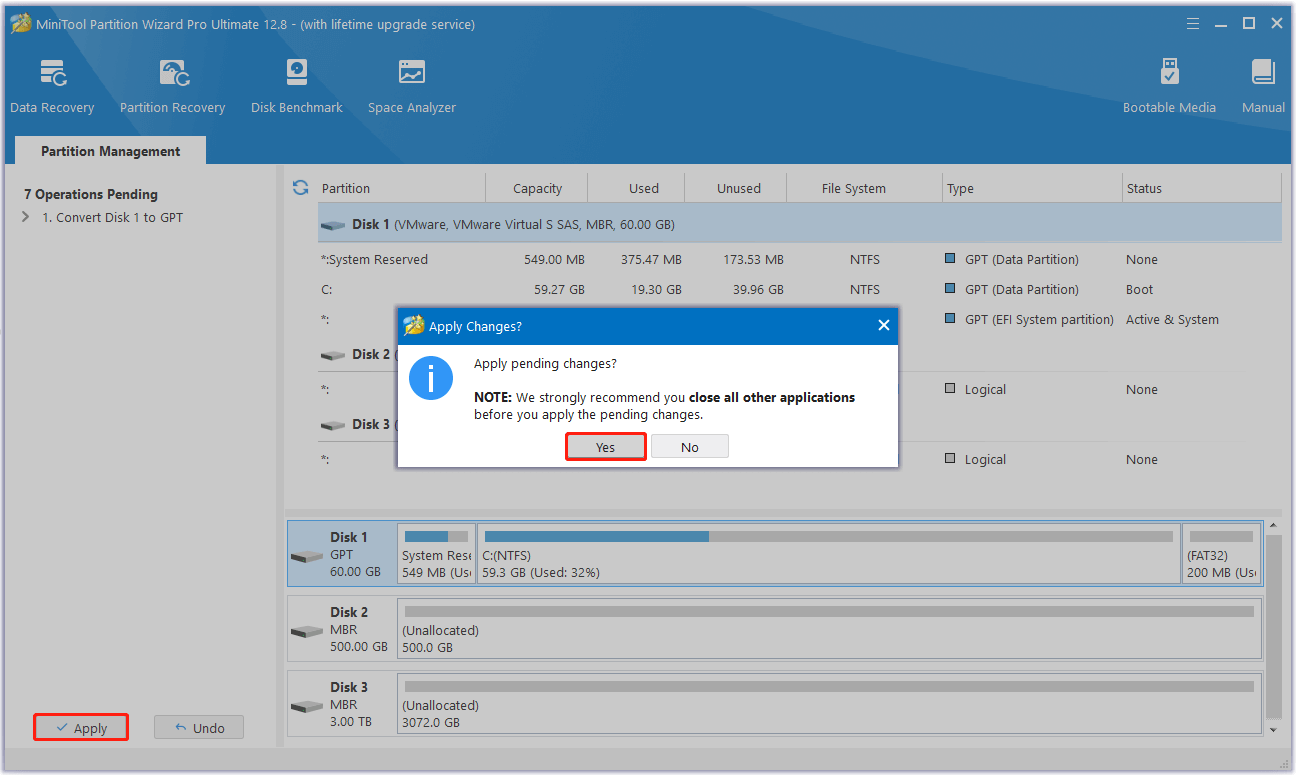Sort by the Capacity column header
1298x776 pixels.
(x=537, y=188)
